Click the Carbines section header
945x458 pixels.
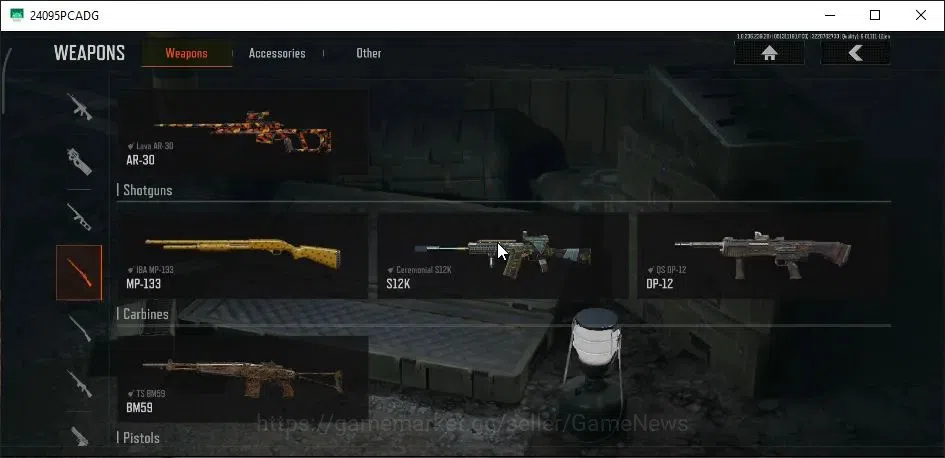tap(145, 313)
